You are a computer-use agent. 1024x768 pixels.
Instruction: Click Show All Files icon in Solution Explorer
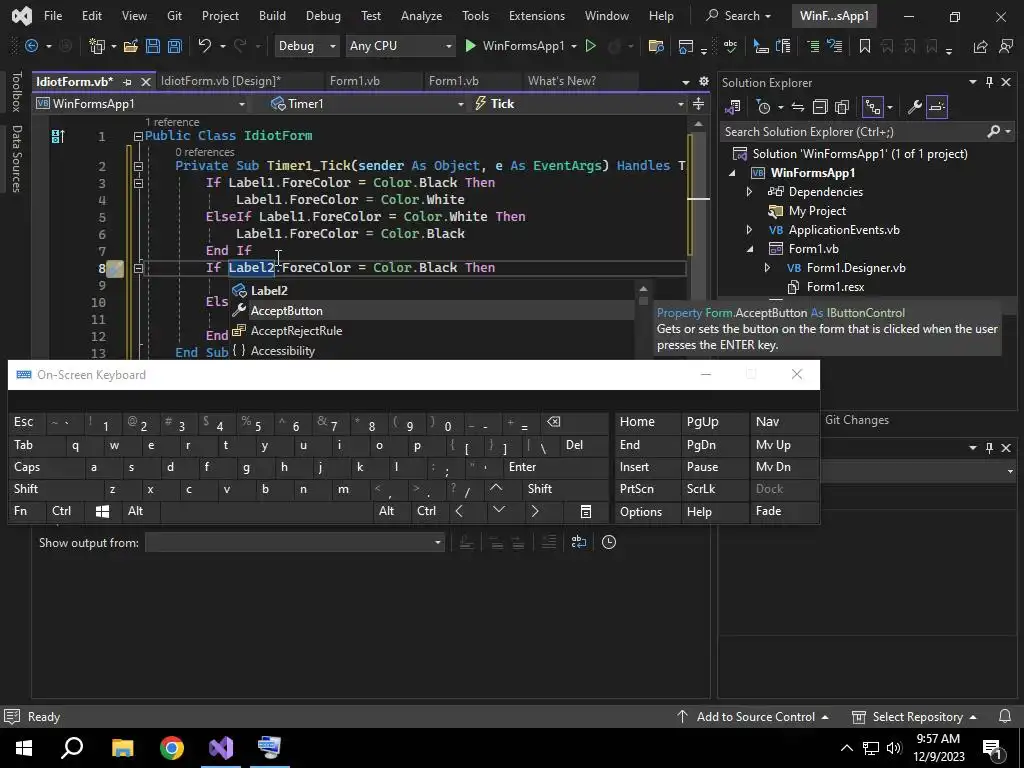pyautogui.click(x=842, y=107)
